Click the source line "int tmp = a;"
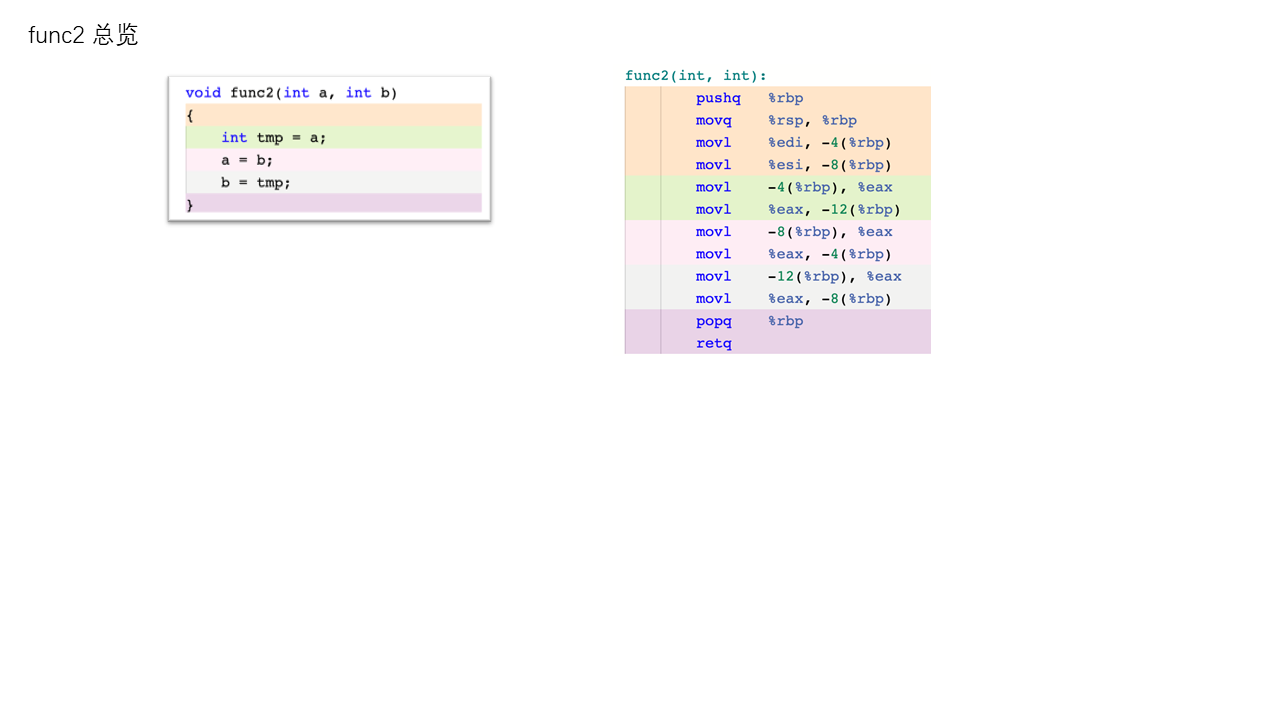Screen dimensions: 1280x720 pyautogui.click(x=274, y=138)
